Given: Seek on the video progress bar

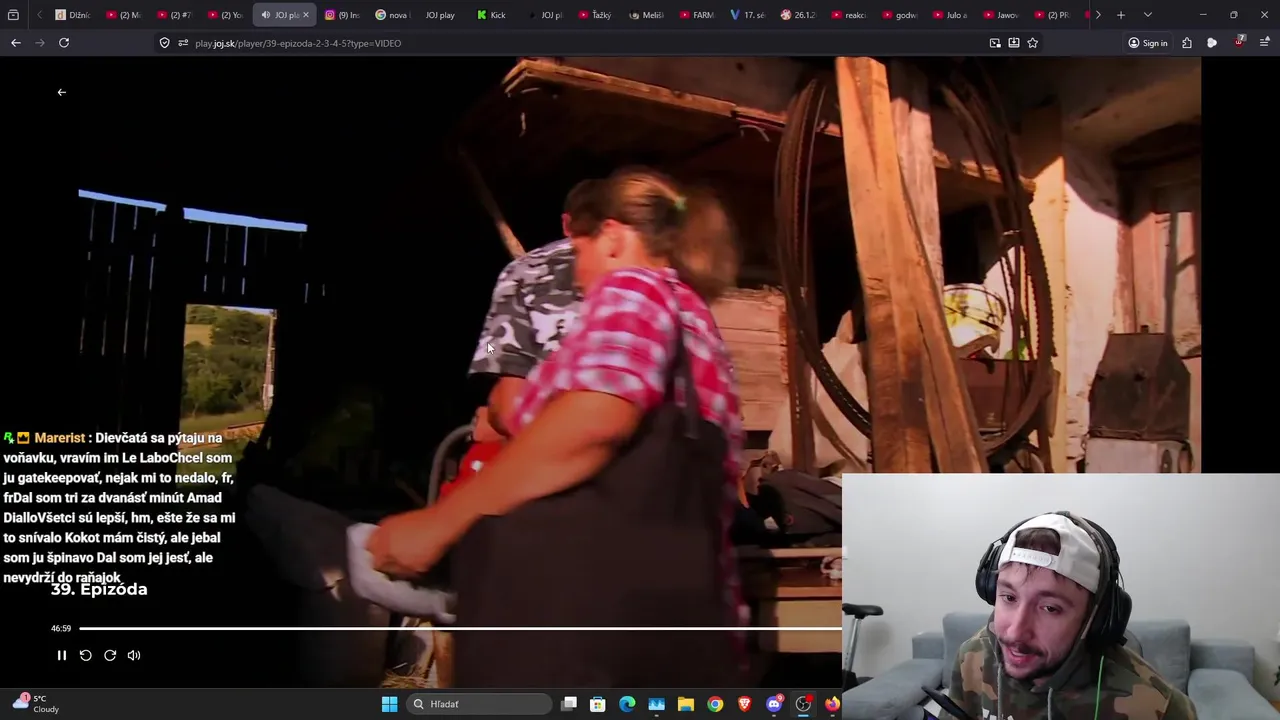Looking at the screenshot, I should (460, 628).
